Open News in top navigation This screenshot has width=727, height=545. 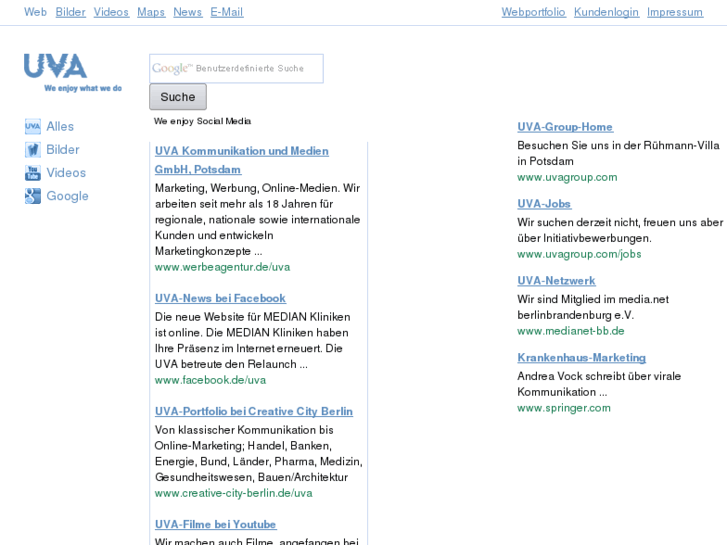coord(188,12)
